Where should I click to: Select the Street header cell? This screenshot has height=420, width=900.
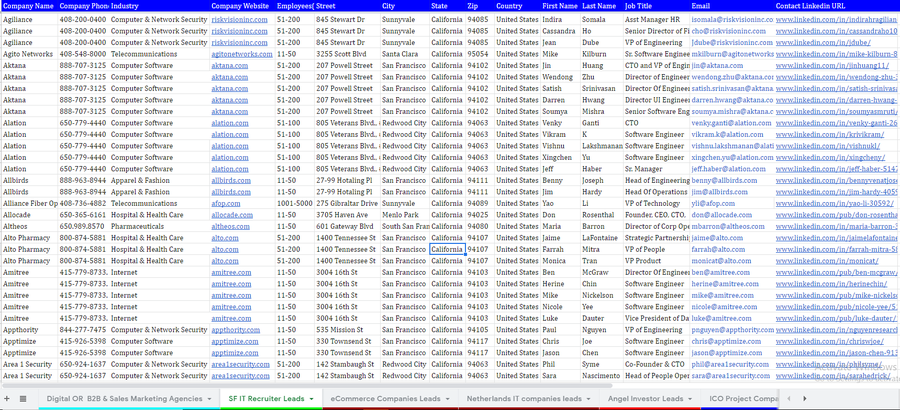[x=347, y=6]
